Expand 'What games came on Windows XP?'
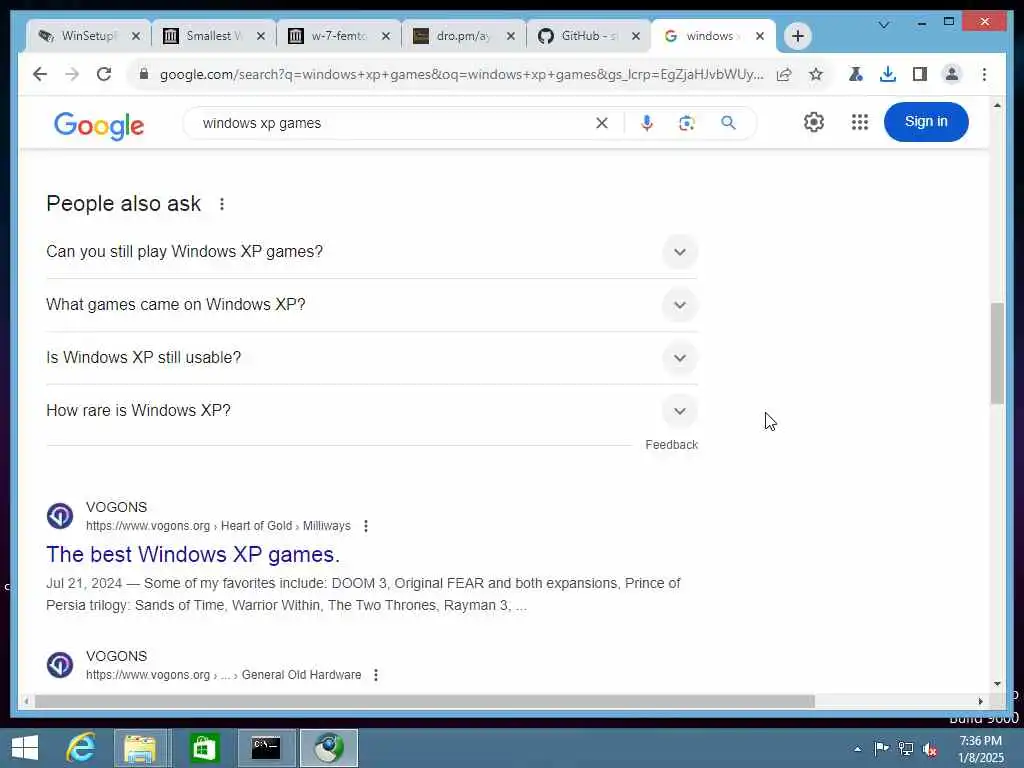 [x=679, y=305]
